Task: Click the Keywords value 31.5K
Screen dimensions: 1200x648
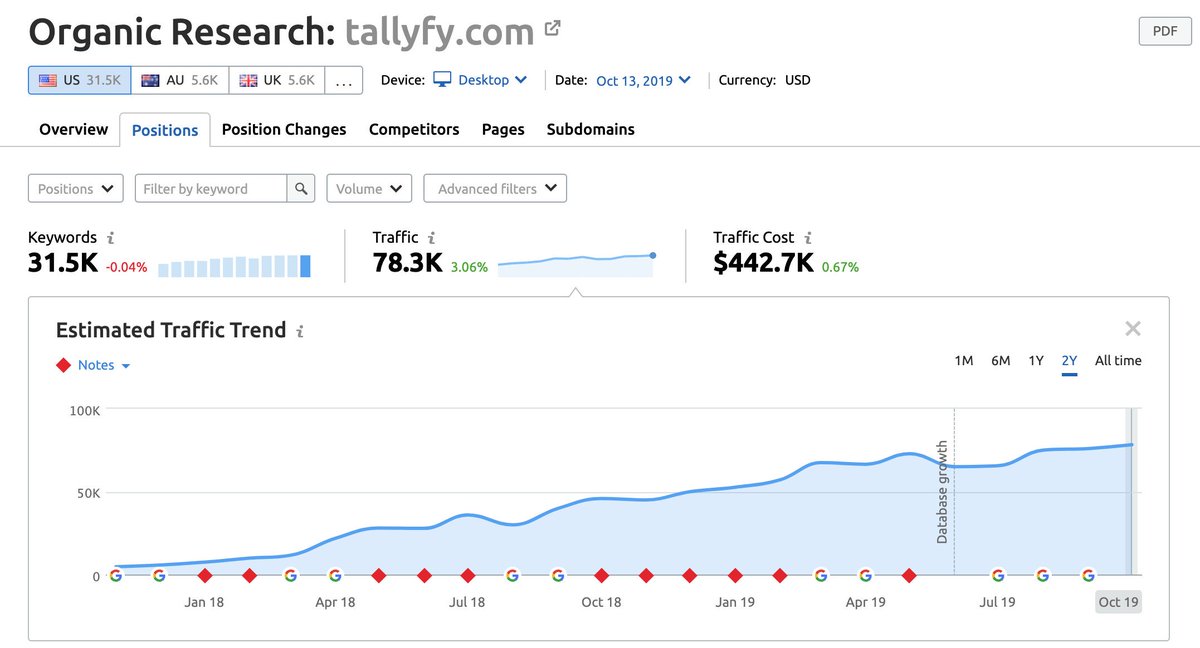Action: (x=63, y=264)
